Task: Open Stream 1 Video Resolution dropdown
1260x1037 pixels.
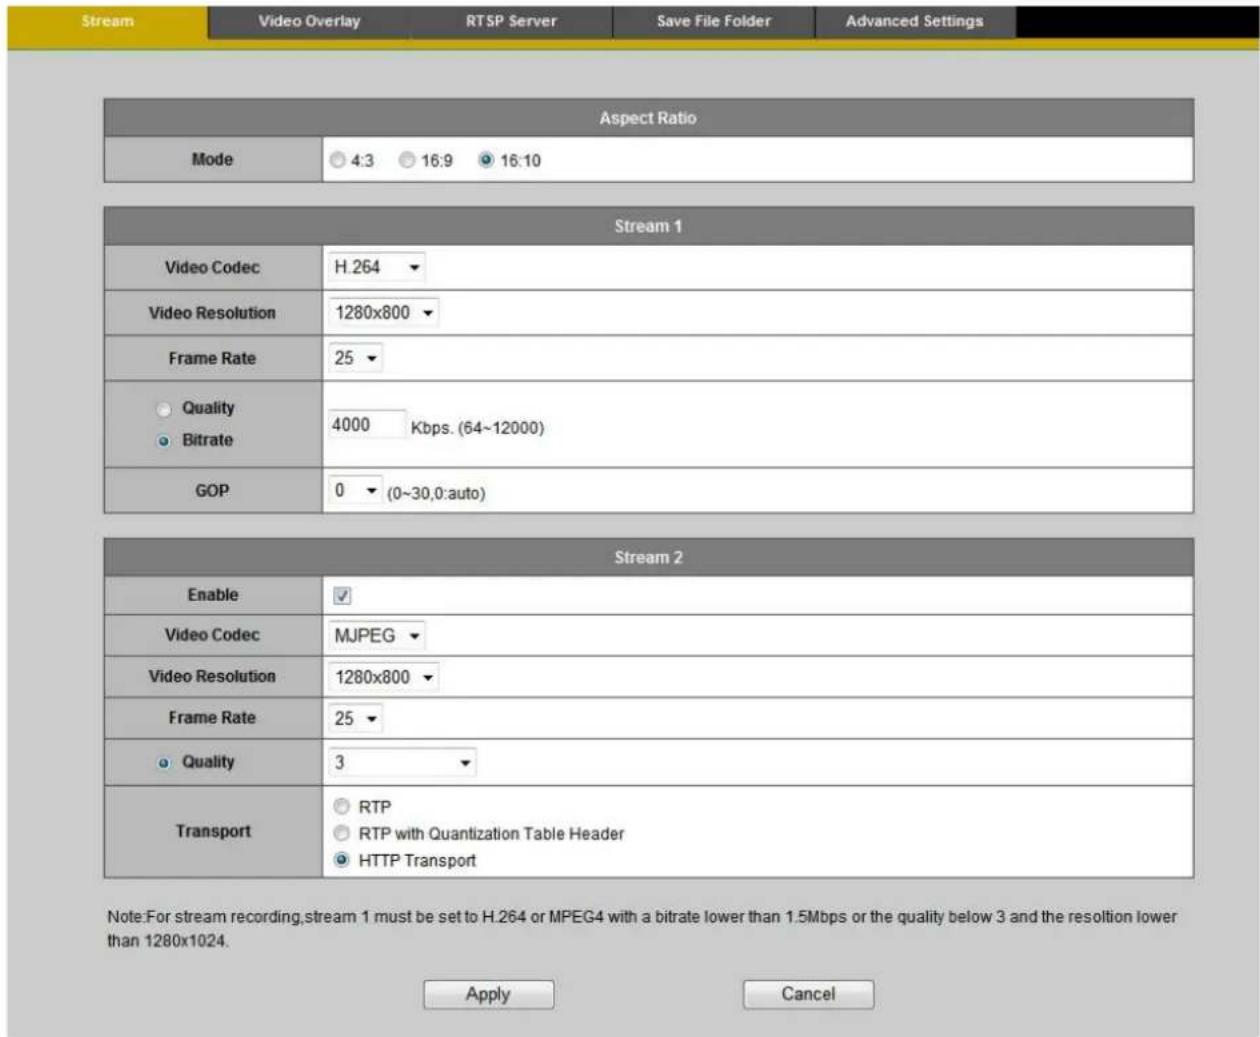Action: point(384,313)
